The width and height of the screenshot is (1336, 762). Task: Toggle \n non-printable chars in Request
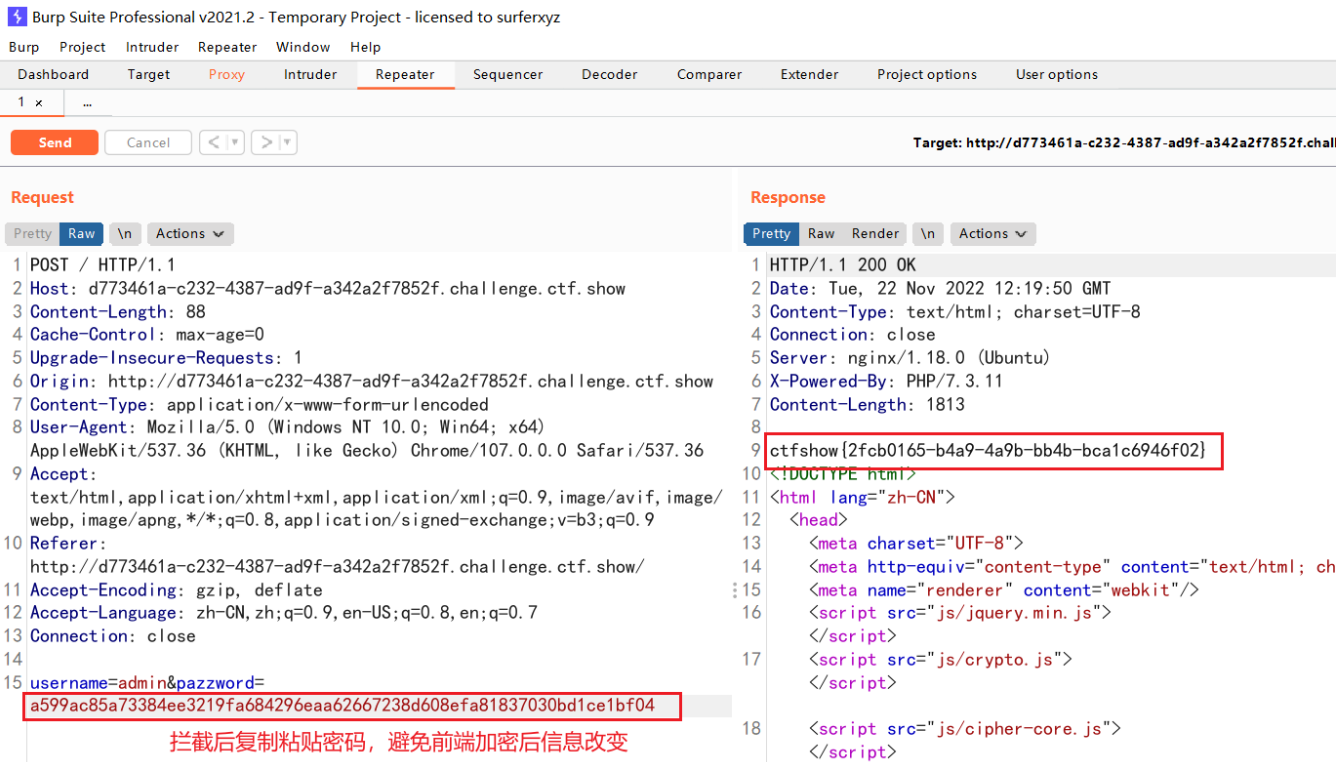point(124,234)
